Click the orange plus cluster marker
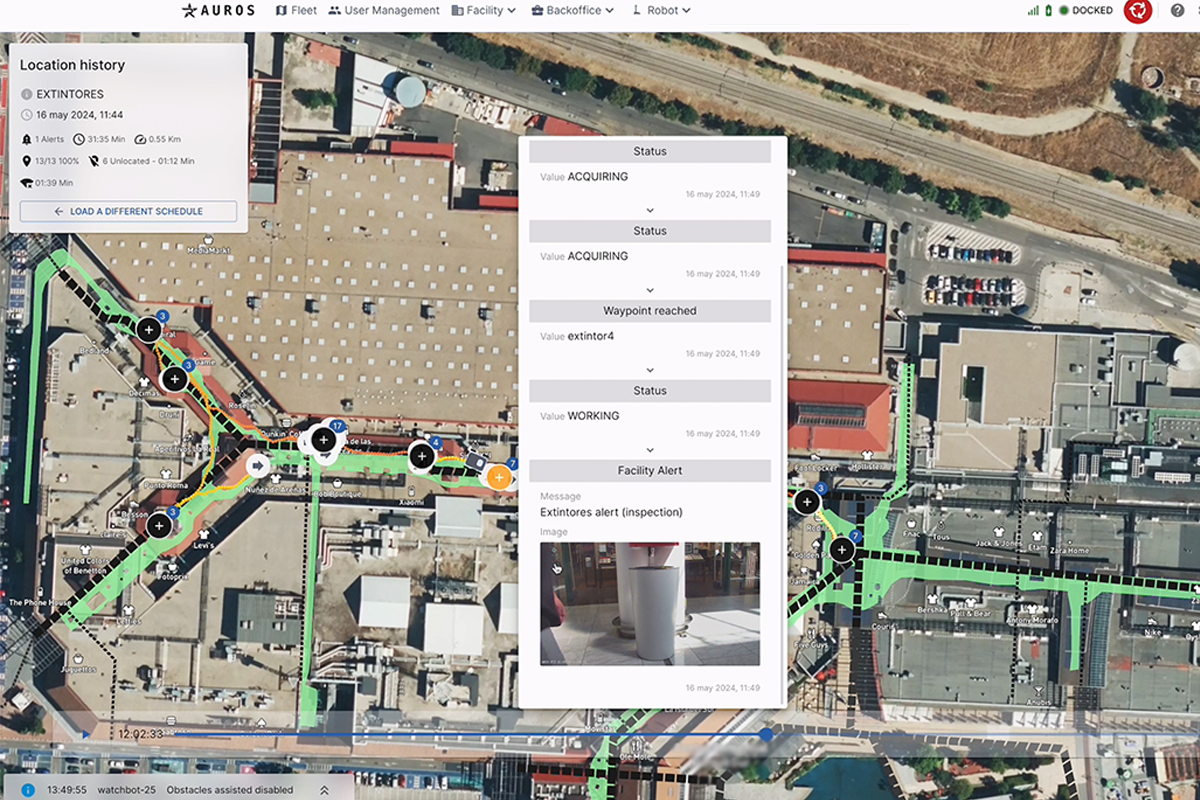1200x800 pixels. pos(497,477)
